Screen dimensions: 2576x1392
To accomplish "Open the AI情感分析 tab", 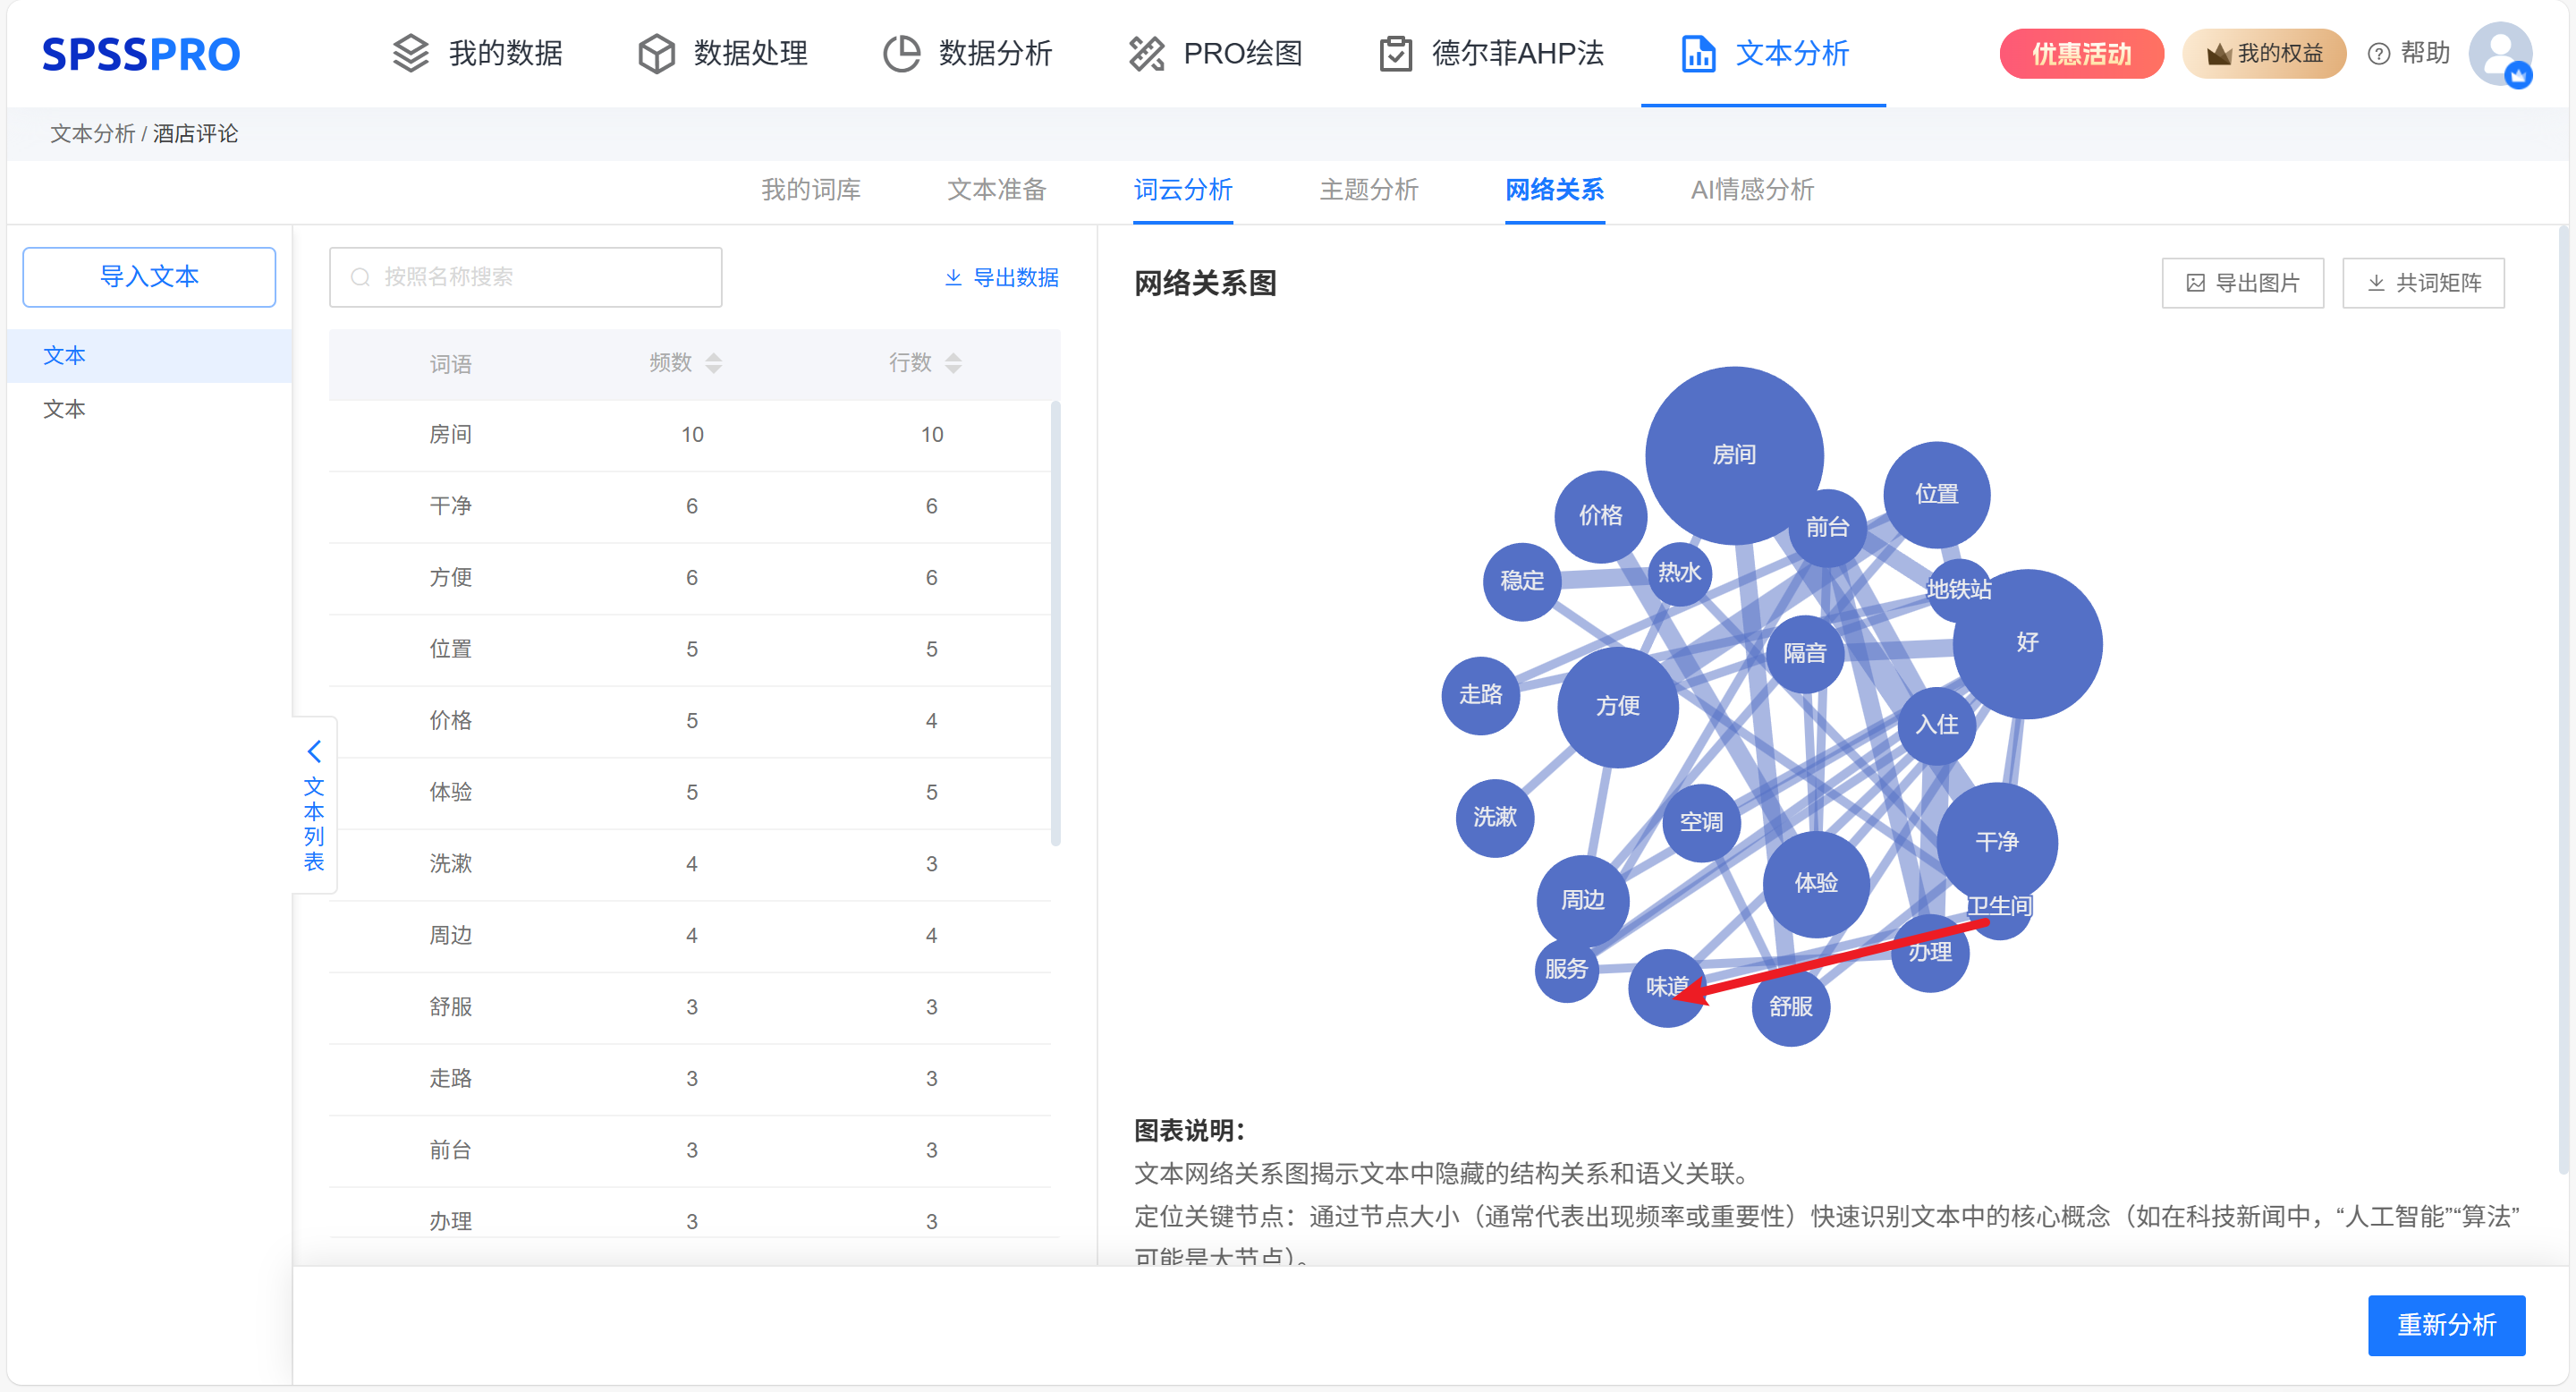I will click(x=1751, y=189).
